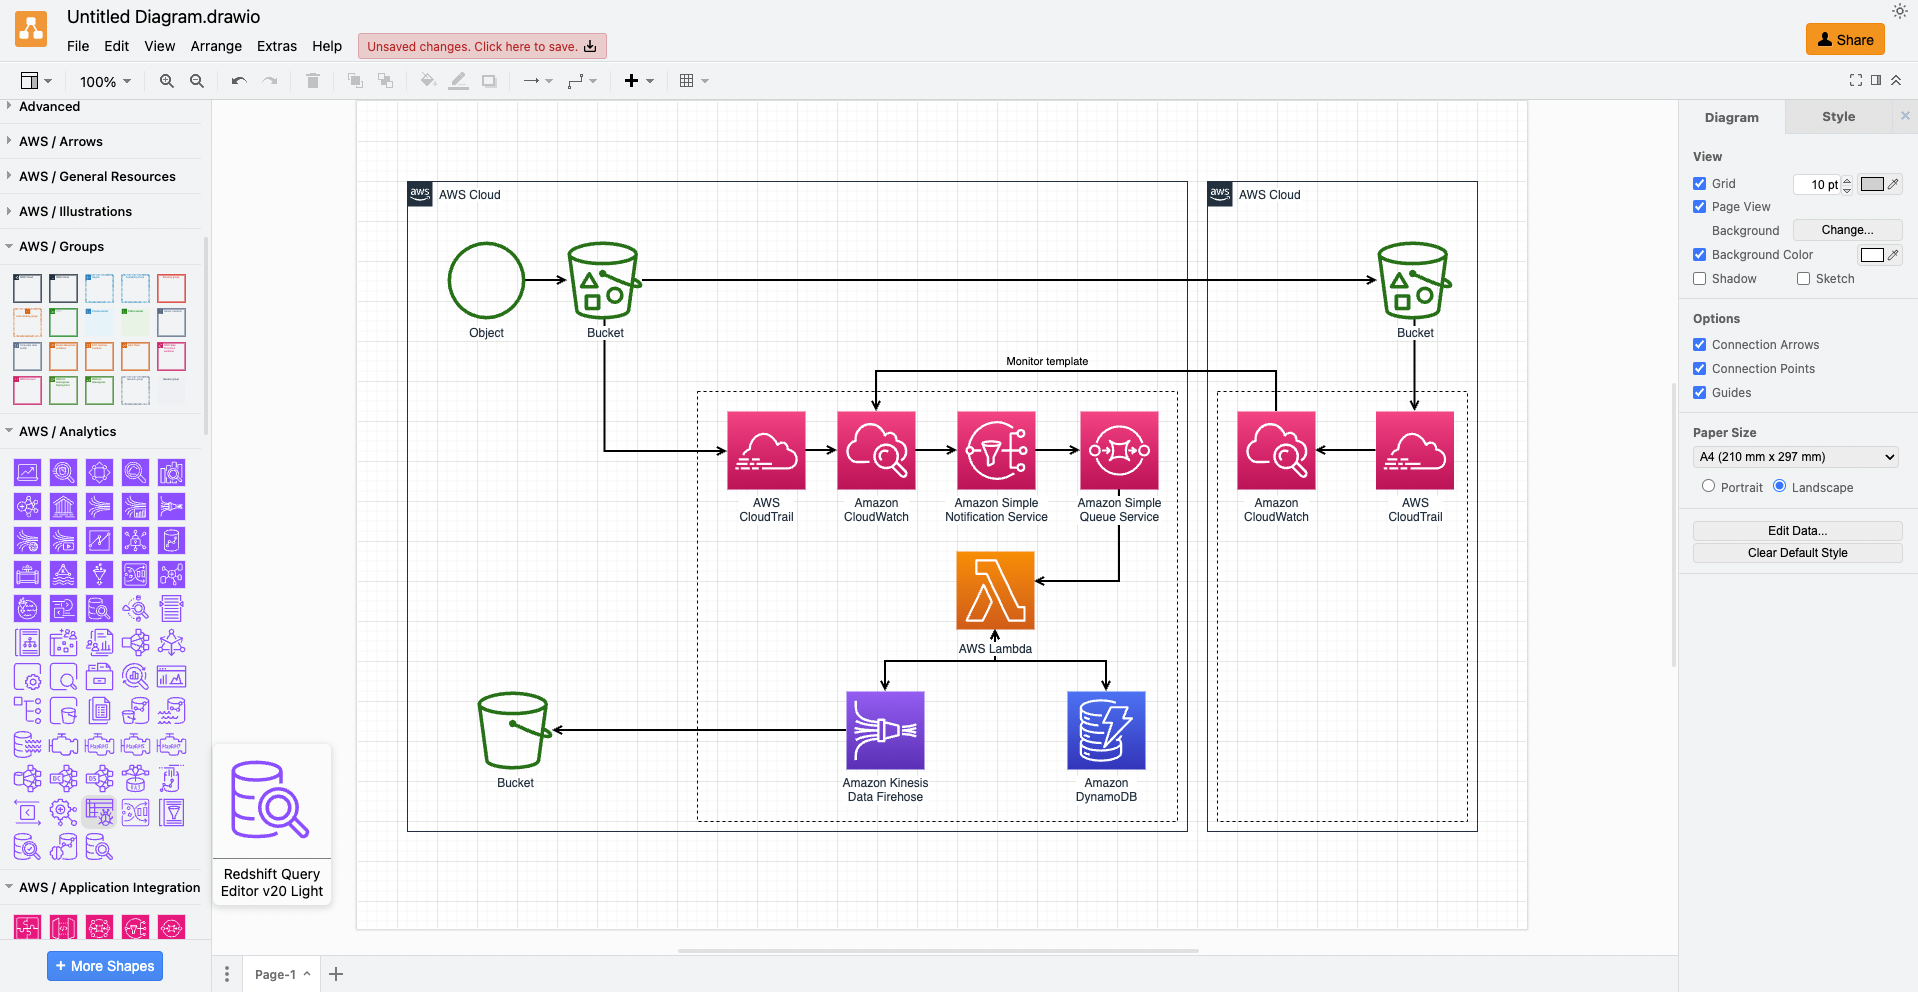
Task: Click the Zoom In magnifier icon
Action: pyautogui.click(x=167, y=81)
